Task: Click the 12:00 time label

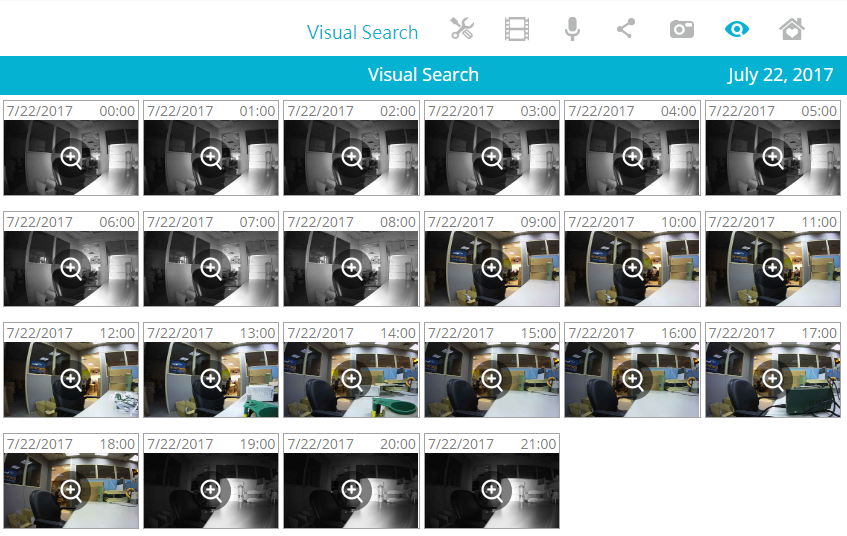Action: pos(117,333)
